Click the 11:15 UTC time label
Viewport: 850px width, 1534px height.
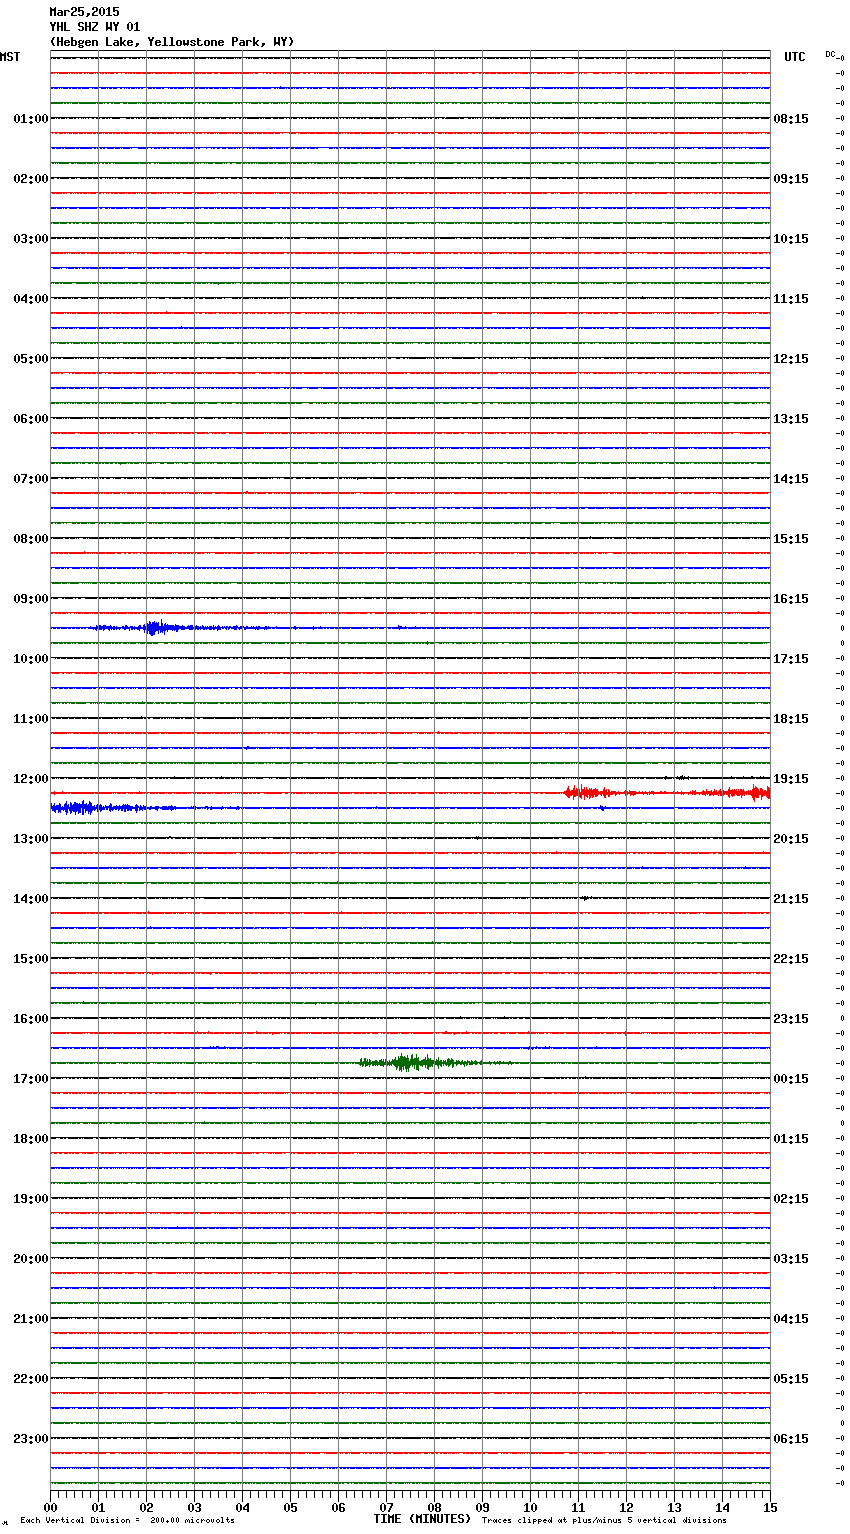click(x=791, y=299)
